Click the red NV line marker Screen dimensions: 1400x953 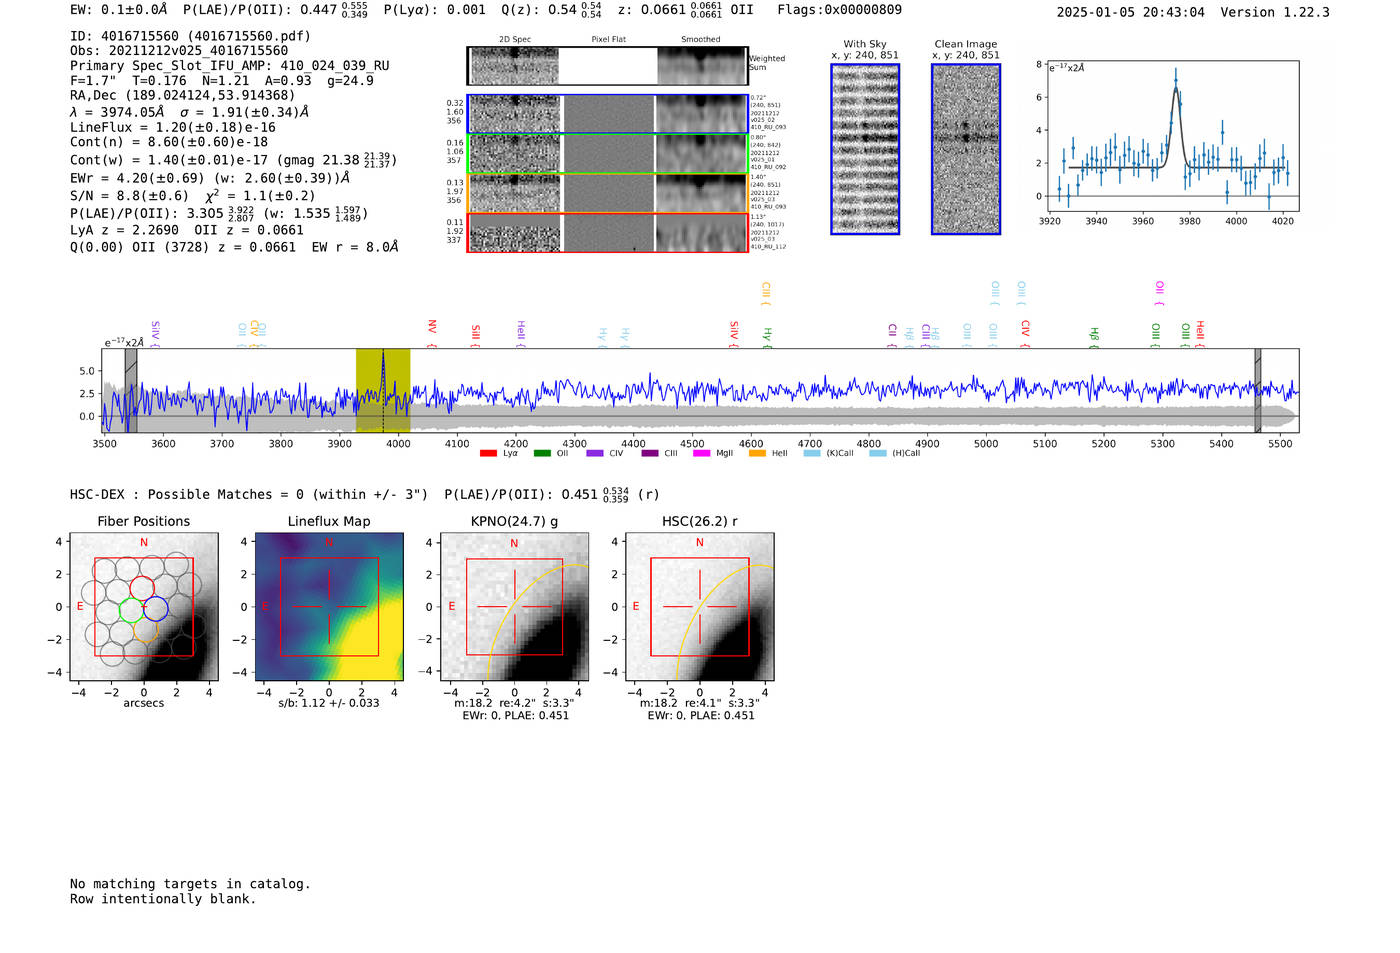coord(432,333)
